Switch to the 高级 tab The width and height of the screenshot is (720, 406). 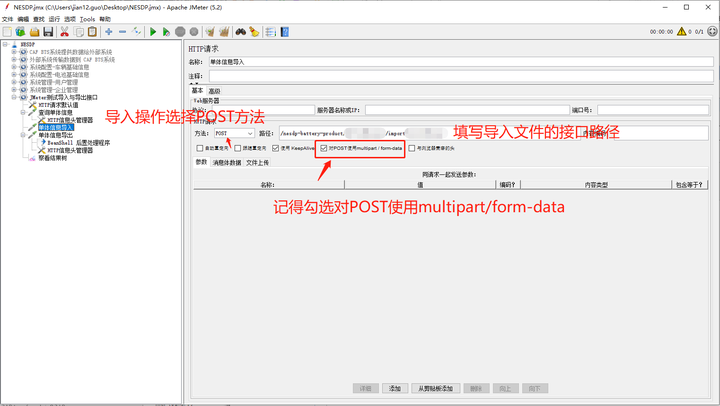click(214, 91)
